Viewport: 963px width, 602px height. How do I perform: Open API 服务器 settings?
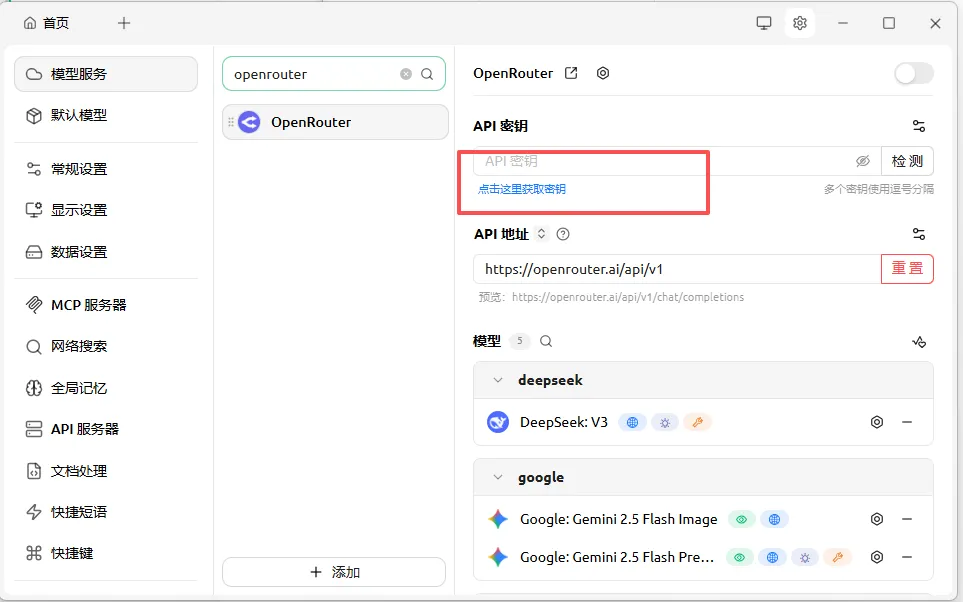tap(106, 429)
